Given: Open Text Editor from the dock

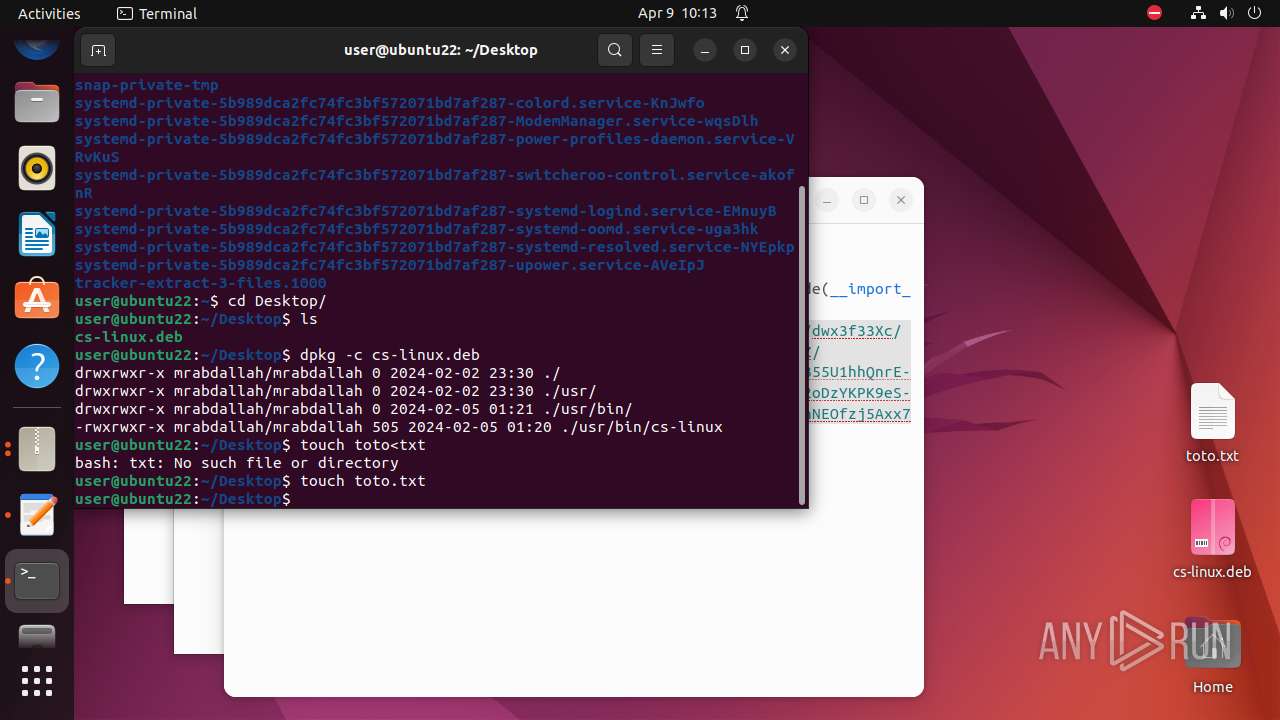Looking at the screenshot, I should (x=37, y=515).
